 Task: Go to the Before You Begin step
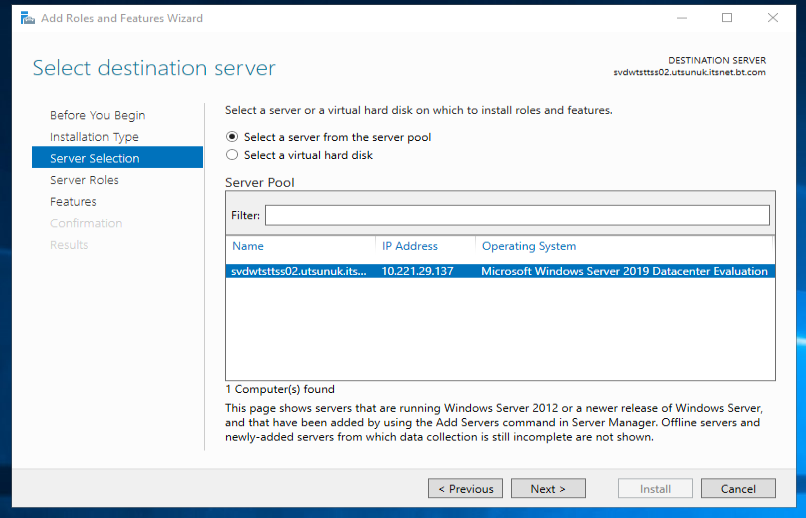point(98,115)
